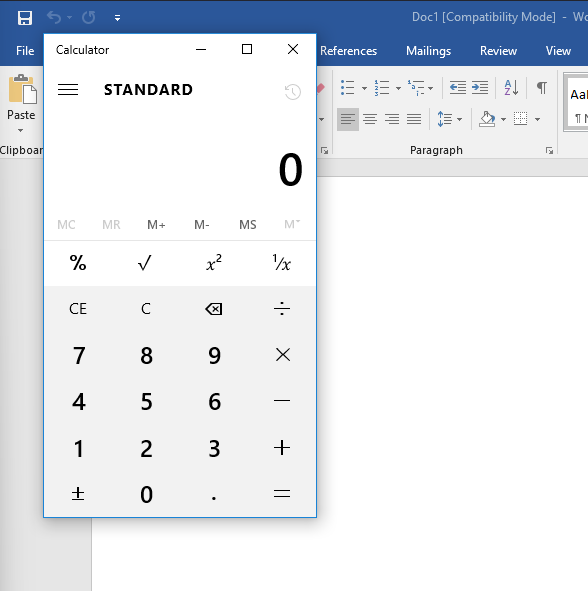Click the MS memory store button
This screenshot has height=591, width=588.
[248, 225]
